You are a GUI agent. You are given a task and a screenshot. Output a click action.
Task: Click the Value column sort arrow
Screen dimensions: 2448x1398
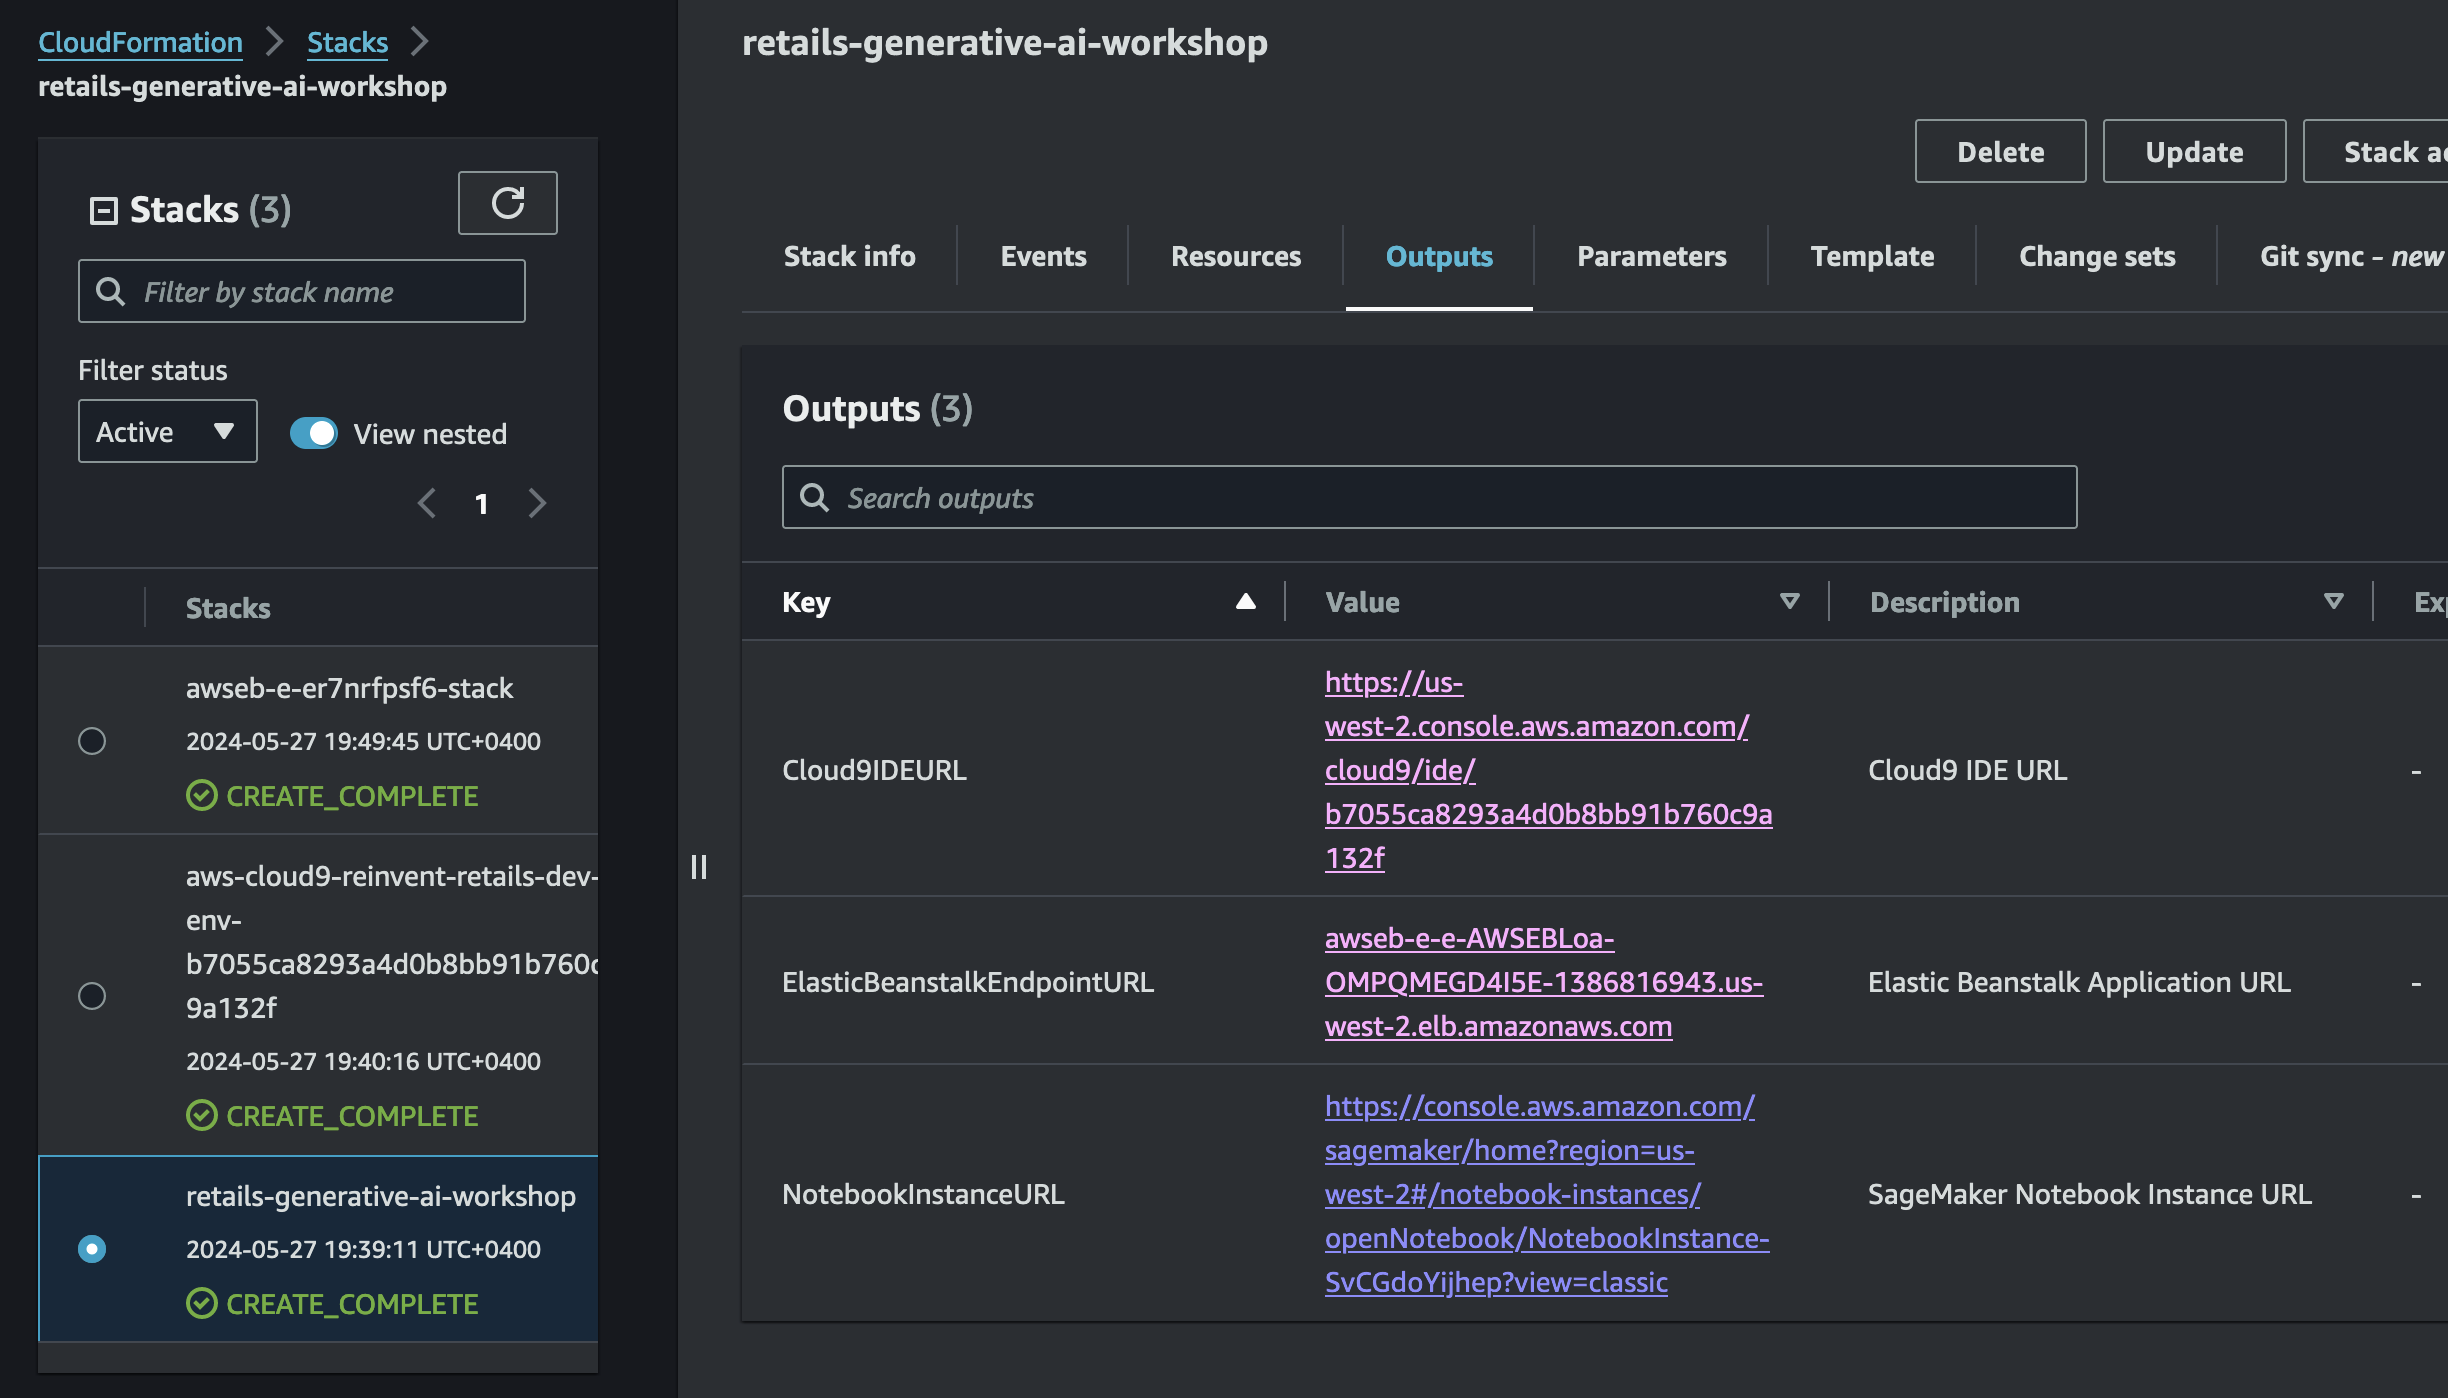[x=1789, y=601]
